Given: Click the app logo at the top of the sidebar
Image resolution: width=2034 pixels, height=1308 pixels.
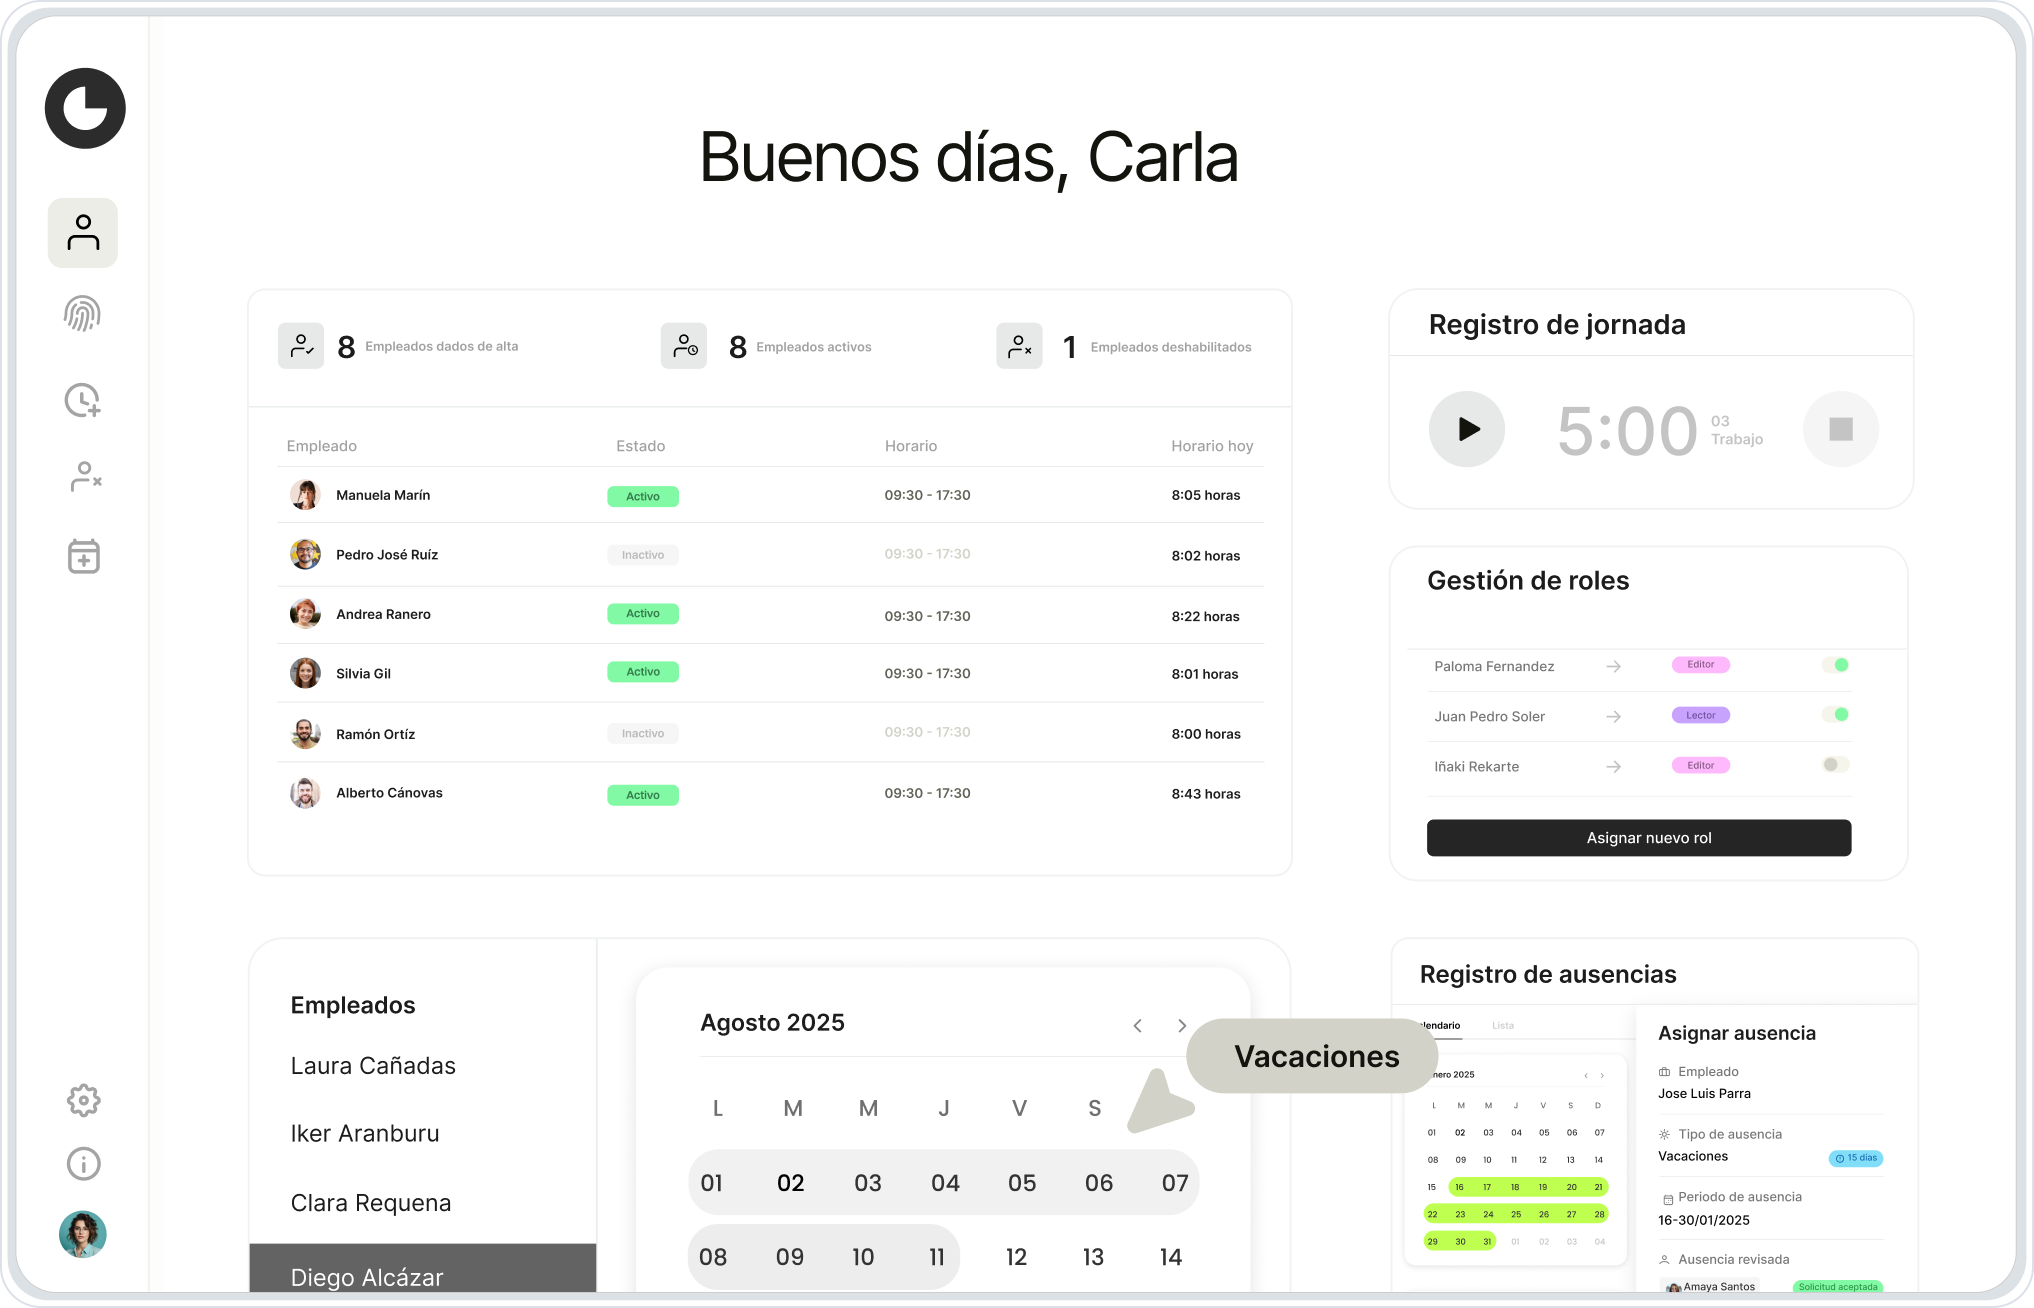Looking at the screenshot, I should coord(85,109).
